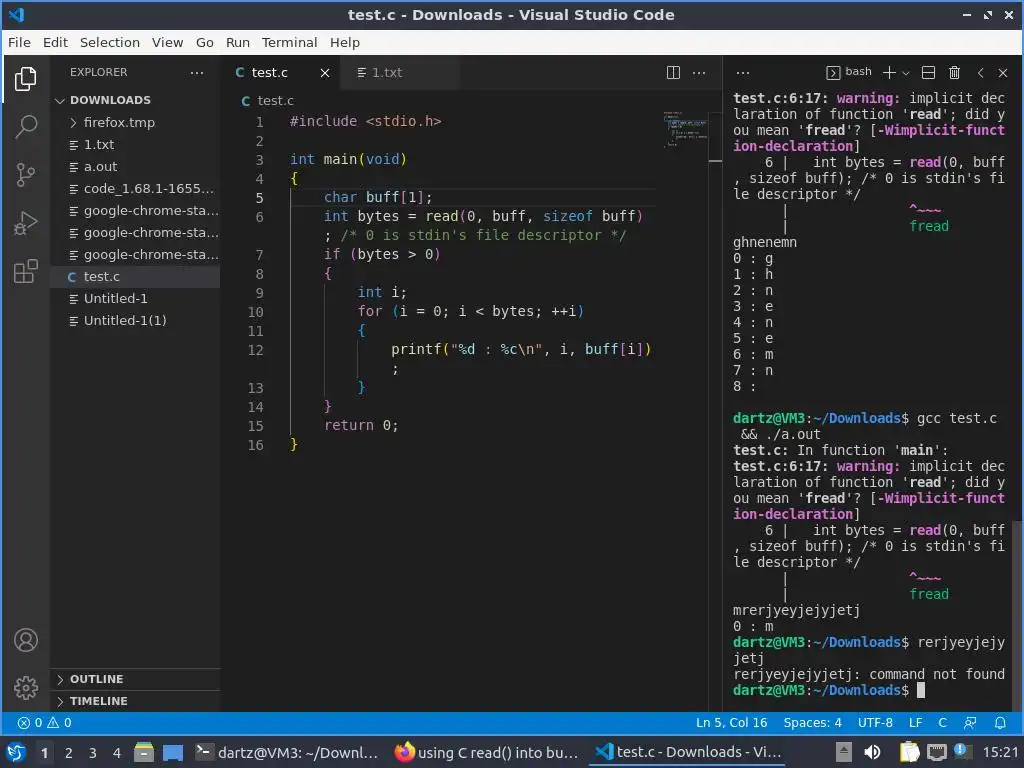Open editor more actions ellipsis
Screen dimensions: 1024x768
699,72
